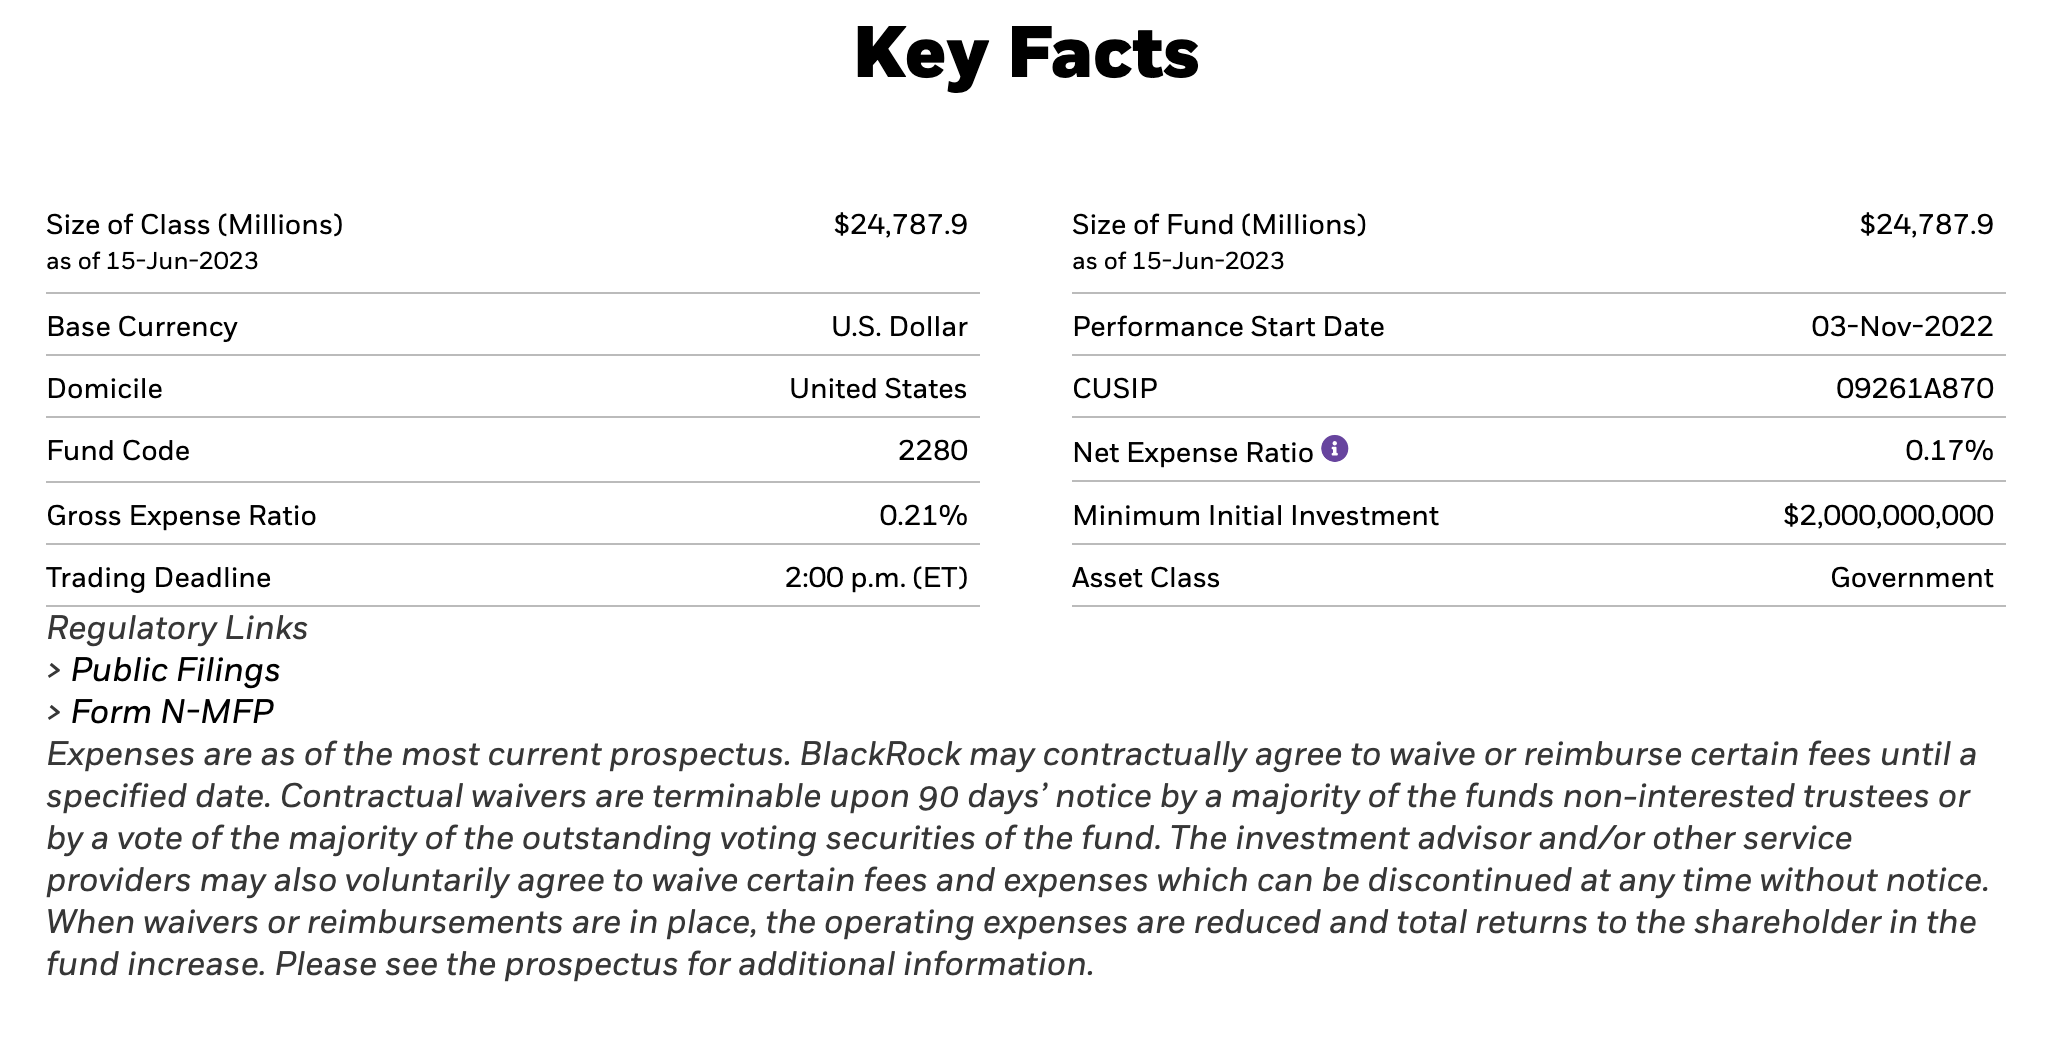Click the Gross Expense Ratio 0.21% value

pos(923,515)
